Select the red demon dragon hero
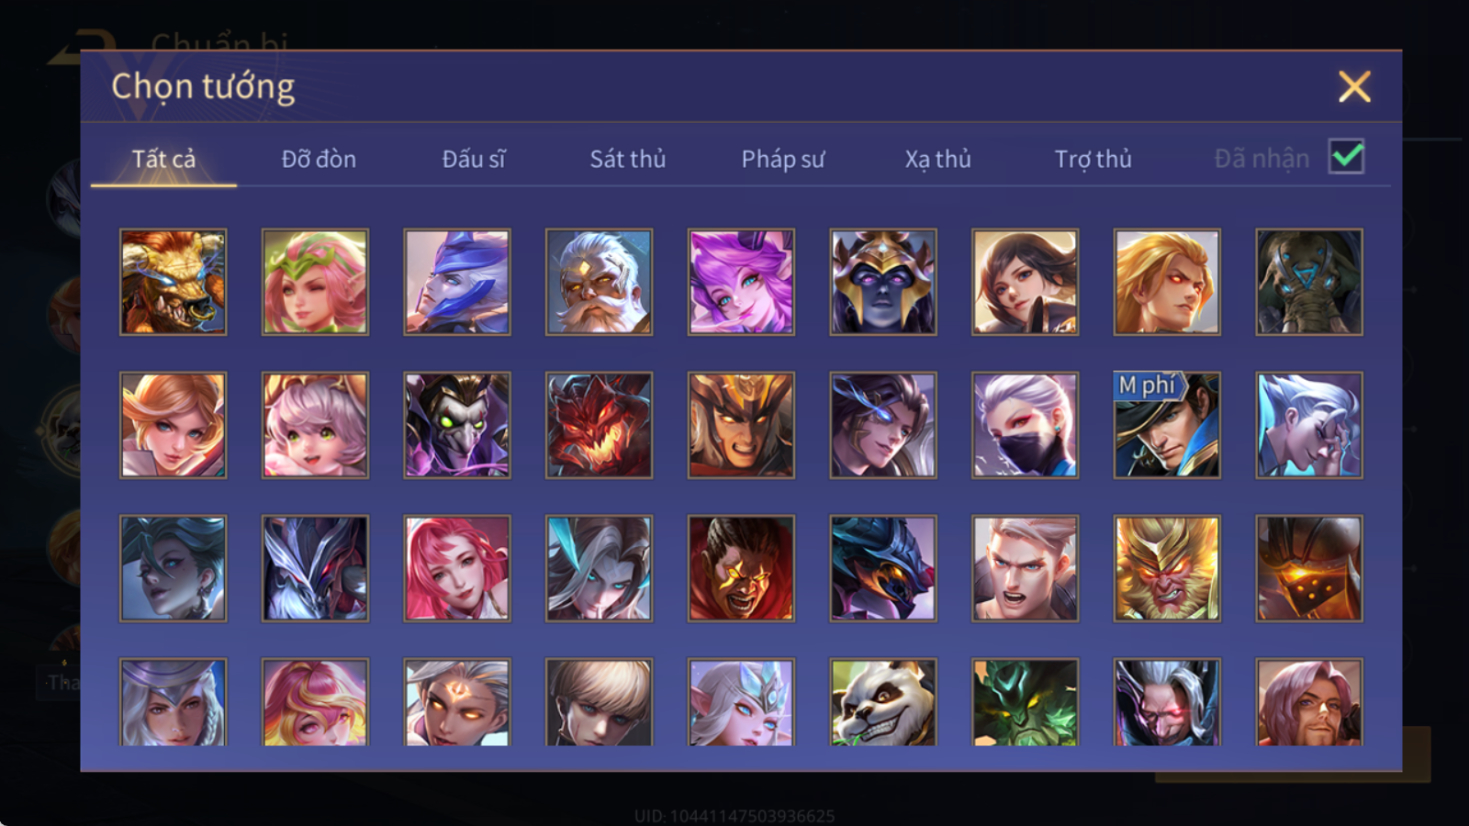1469x826 pixels. (x=599, y=425)
